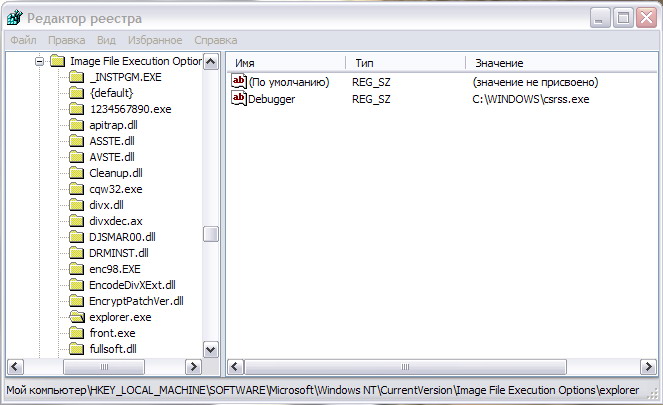Click the front.exe folder icon
The height and width of the screenshot is (405, 663).
click(77, 333)
